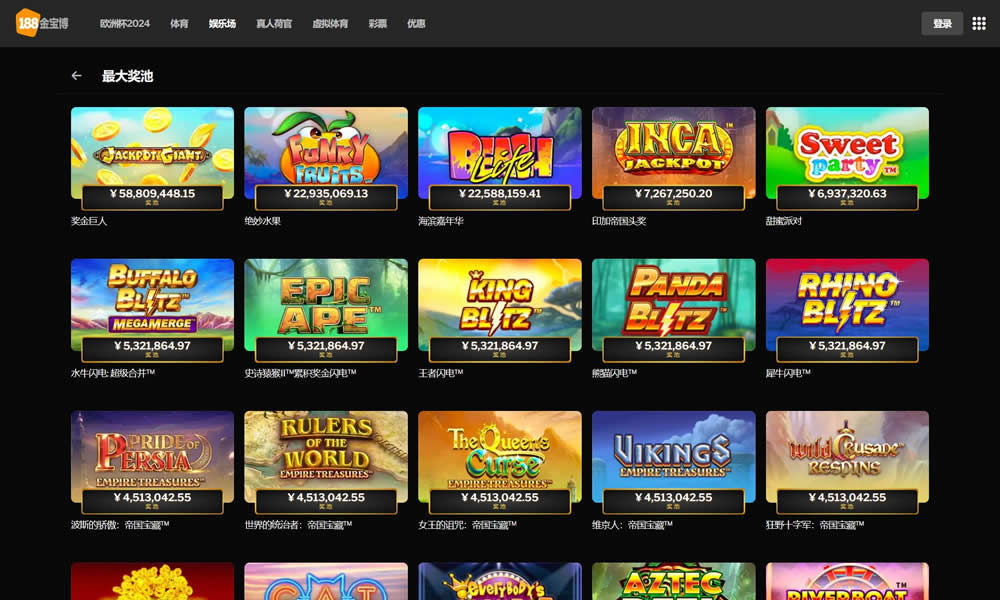Open the Funky Fruits game thumbnail
The image size is (1000, 600).
tap(326, 153)
